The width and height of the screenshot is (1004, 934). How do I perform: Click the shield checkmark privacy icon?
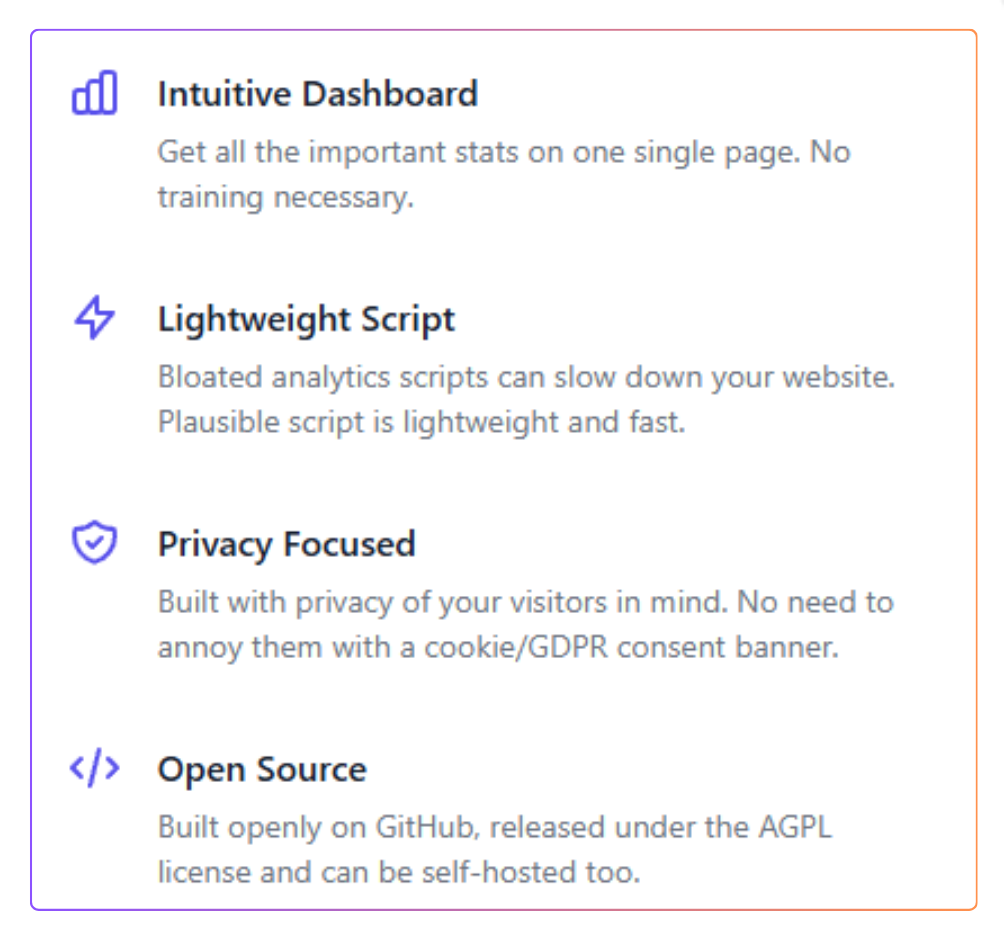tap(94, 542)
